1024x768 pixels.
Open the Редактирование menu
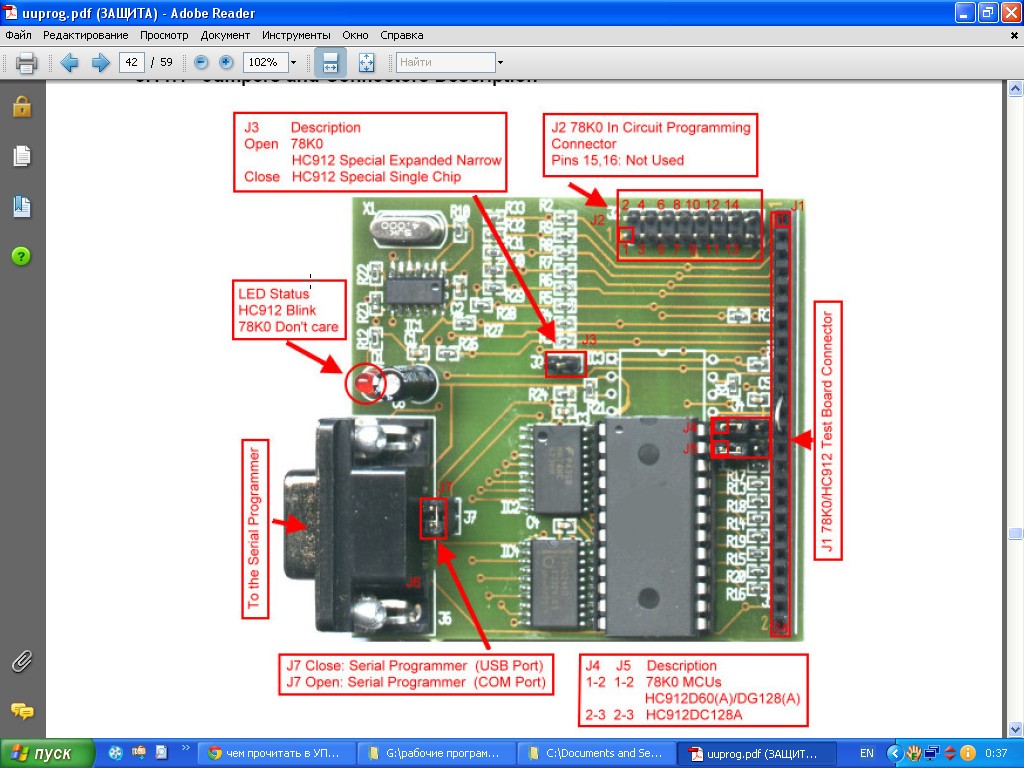tap(86, 35)
